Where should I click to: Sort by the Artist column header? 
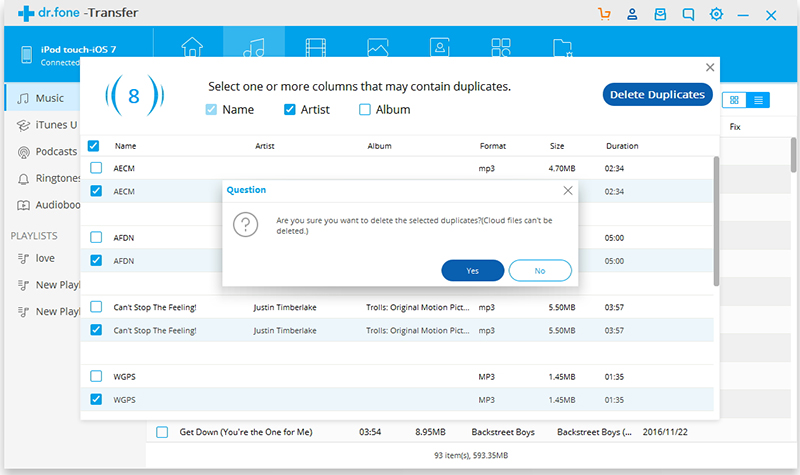(x=265, y=146)
